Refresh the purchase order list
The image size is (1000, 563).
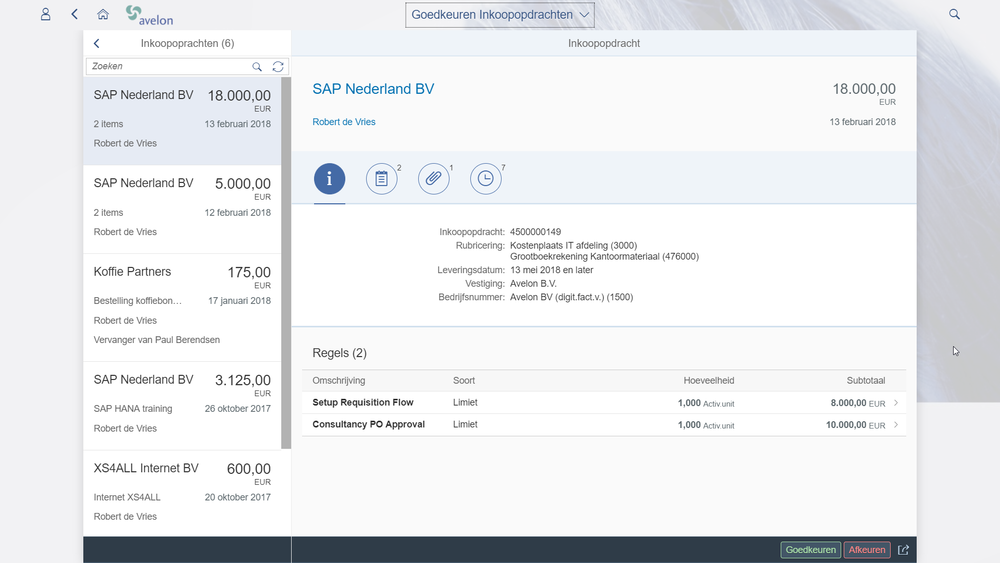pos(278,66)
